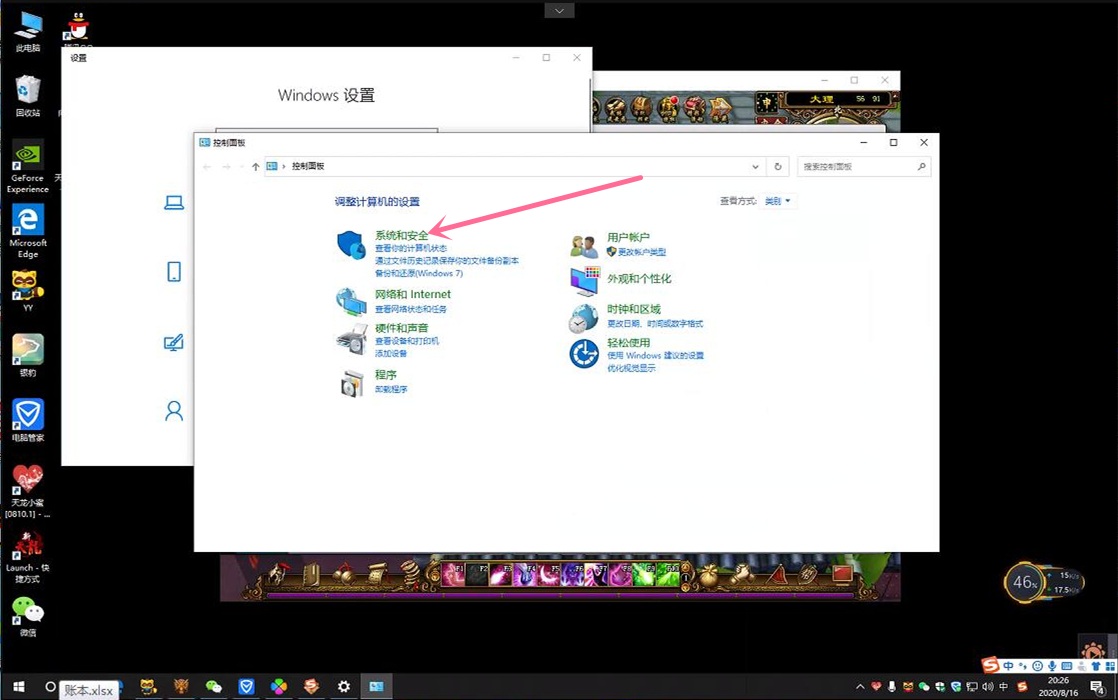
Task: Click the colorful pinwheel taskbar icon
Action: point(279,686)
